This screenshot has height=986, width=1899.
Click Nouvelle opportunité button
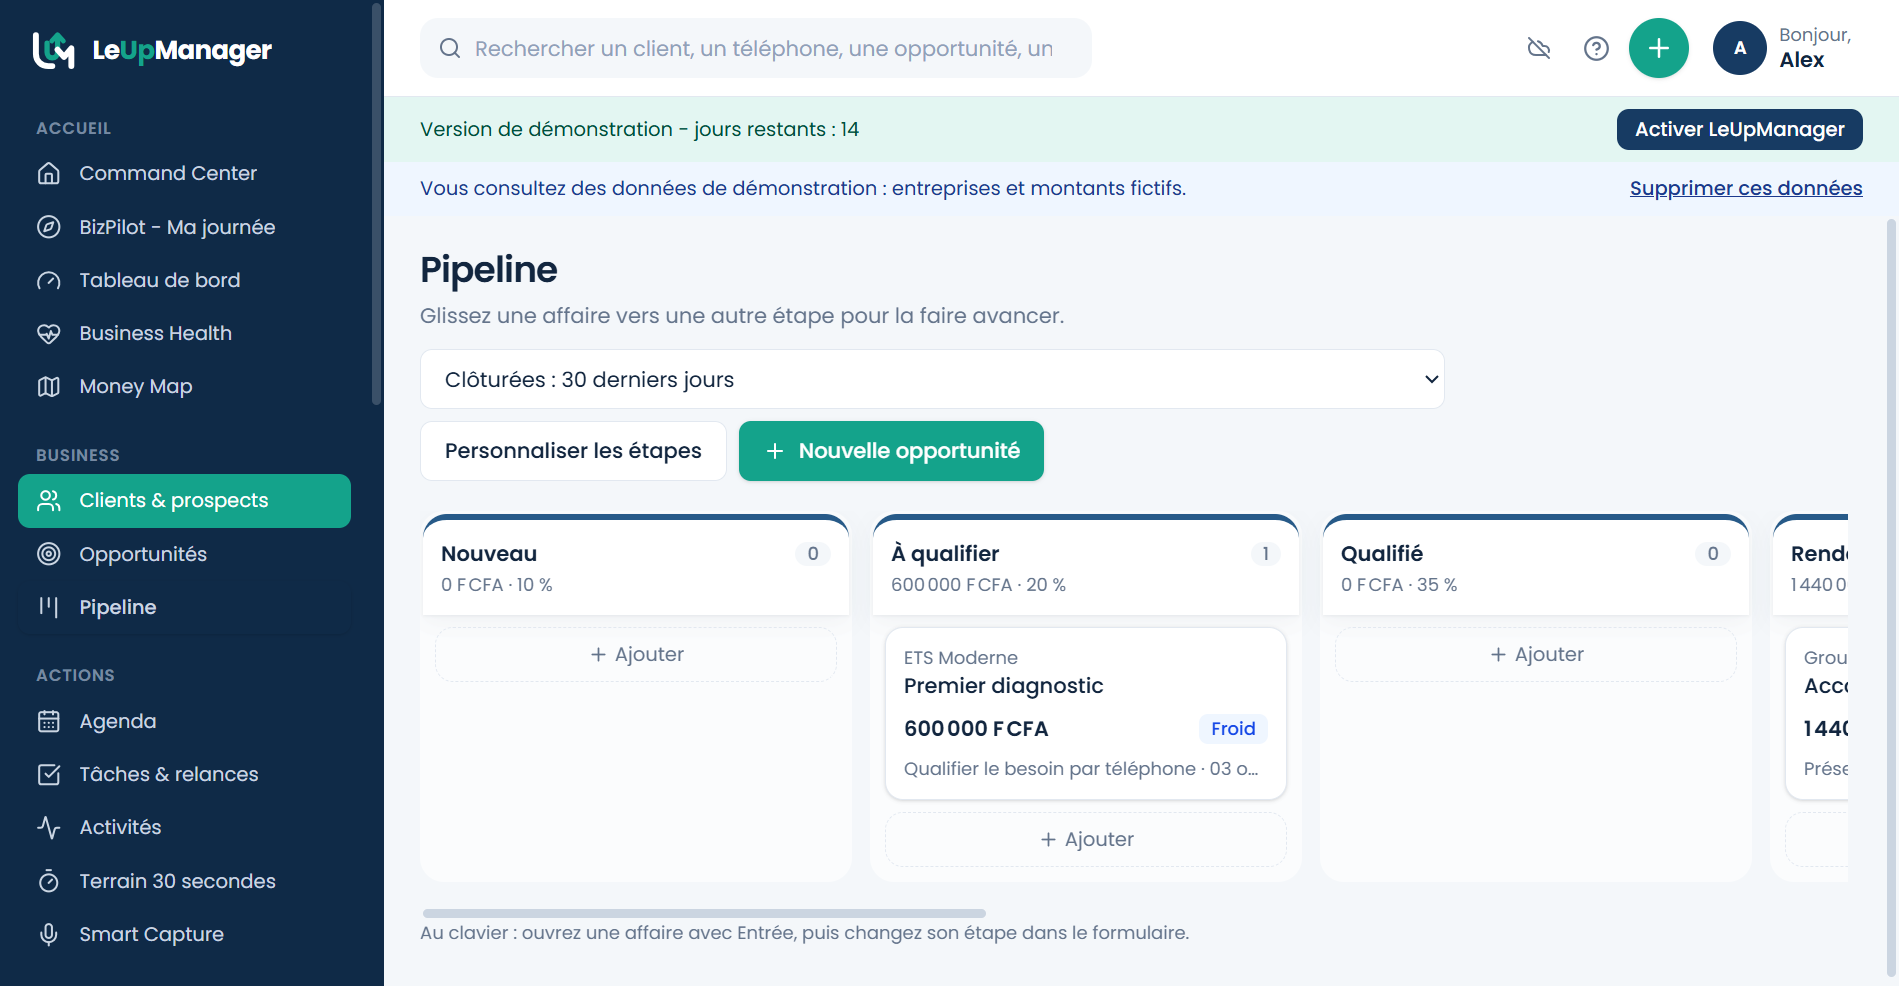(891, 451)
